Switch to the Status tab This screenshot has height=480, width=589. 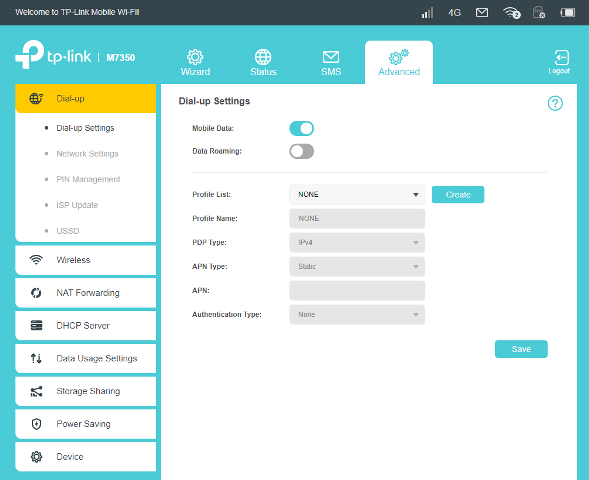[263, 62]
